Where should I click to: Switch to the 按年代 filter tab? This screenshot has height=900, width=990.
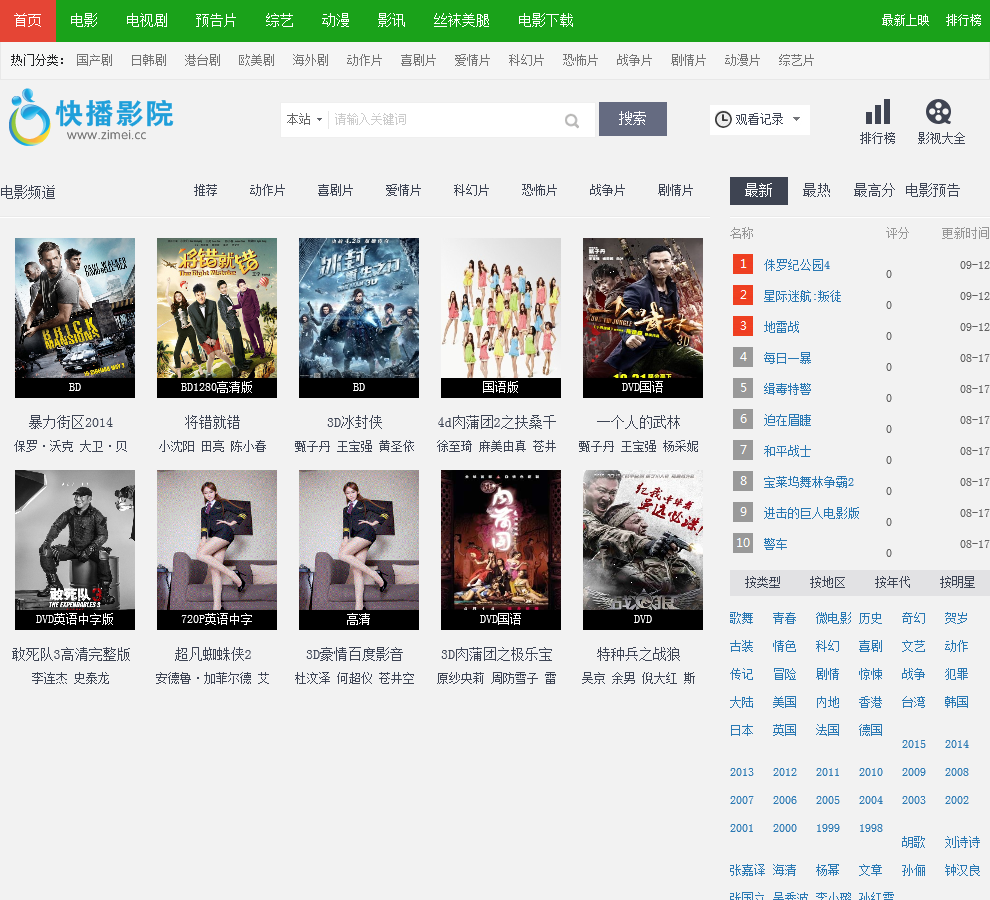click(893, 582)
